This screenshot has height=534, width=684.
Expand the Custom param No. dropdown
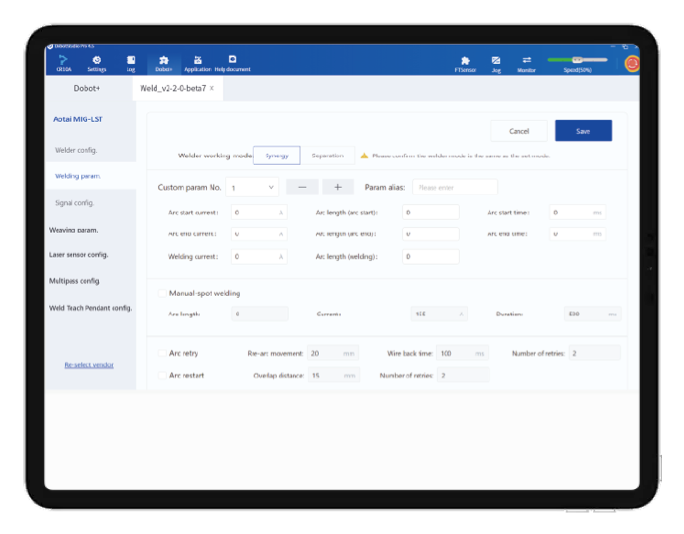coord(252,187)
